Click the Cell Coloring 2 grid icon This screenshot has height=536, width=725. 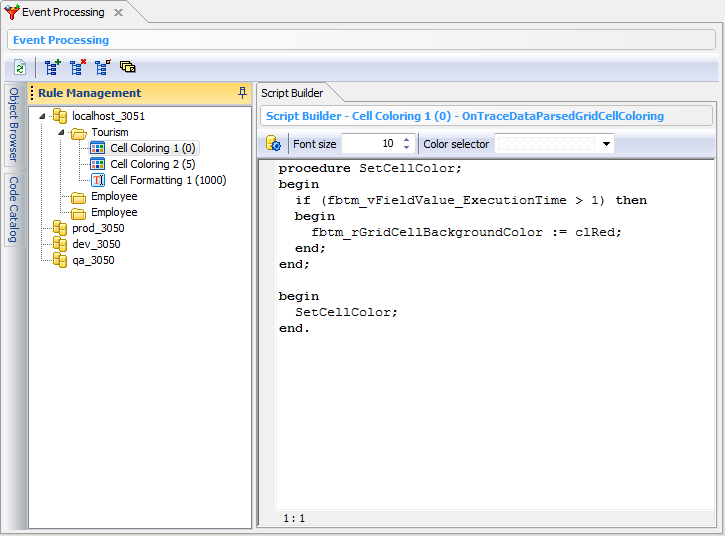pyautogui.click(x=98, y=164)
